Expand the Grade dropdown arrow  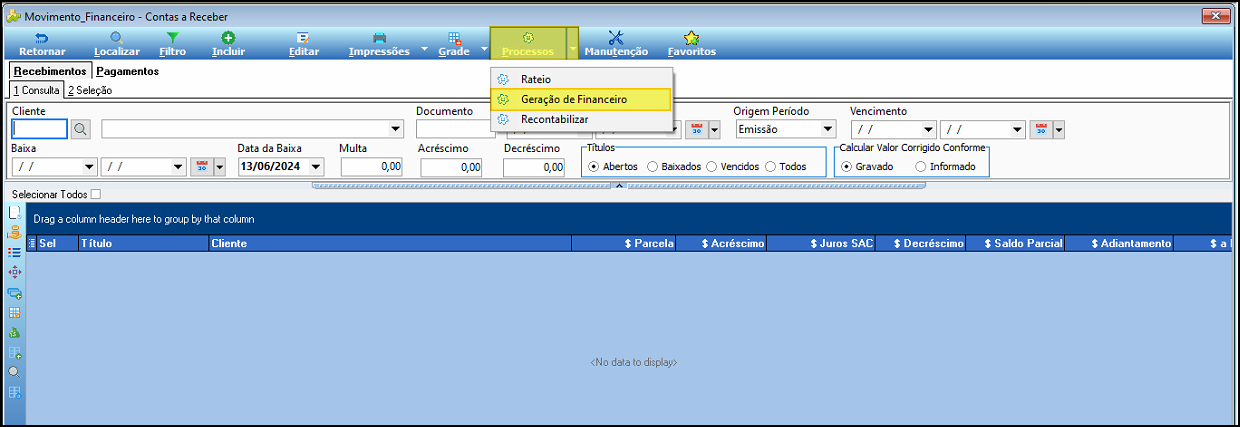(x=483, y=48)
